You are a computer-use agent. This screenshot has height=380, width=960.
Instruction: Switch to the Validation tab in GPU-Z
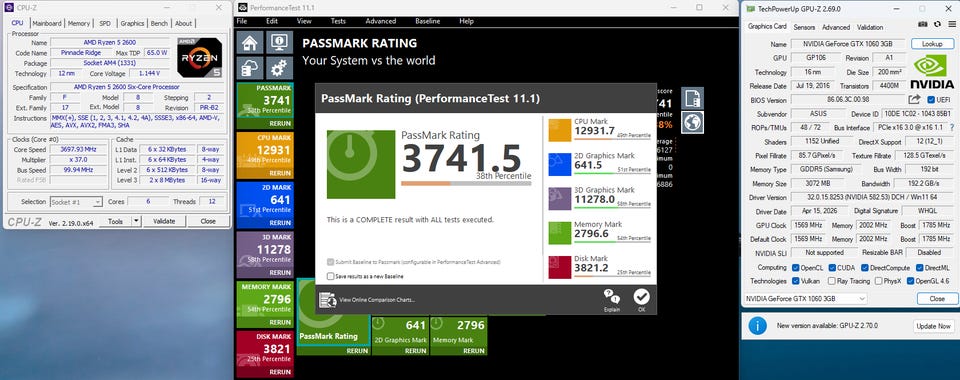pyautogui.click(x=869, y=27)
